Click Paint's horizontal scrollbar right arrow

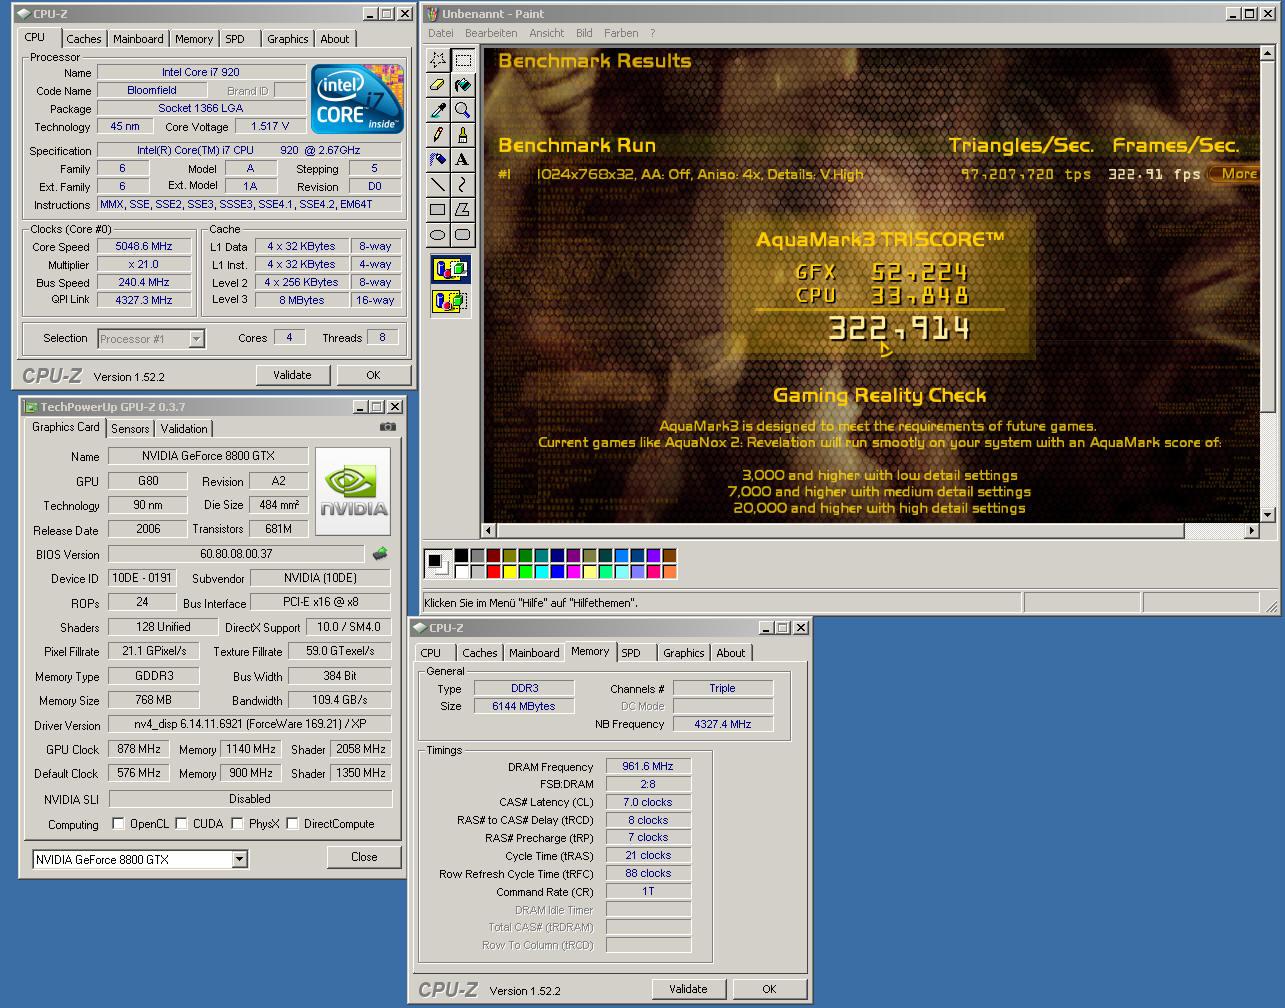[1252, 531]
